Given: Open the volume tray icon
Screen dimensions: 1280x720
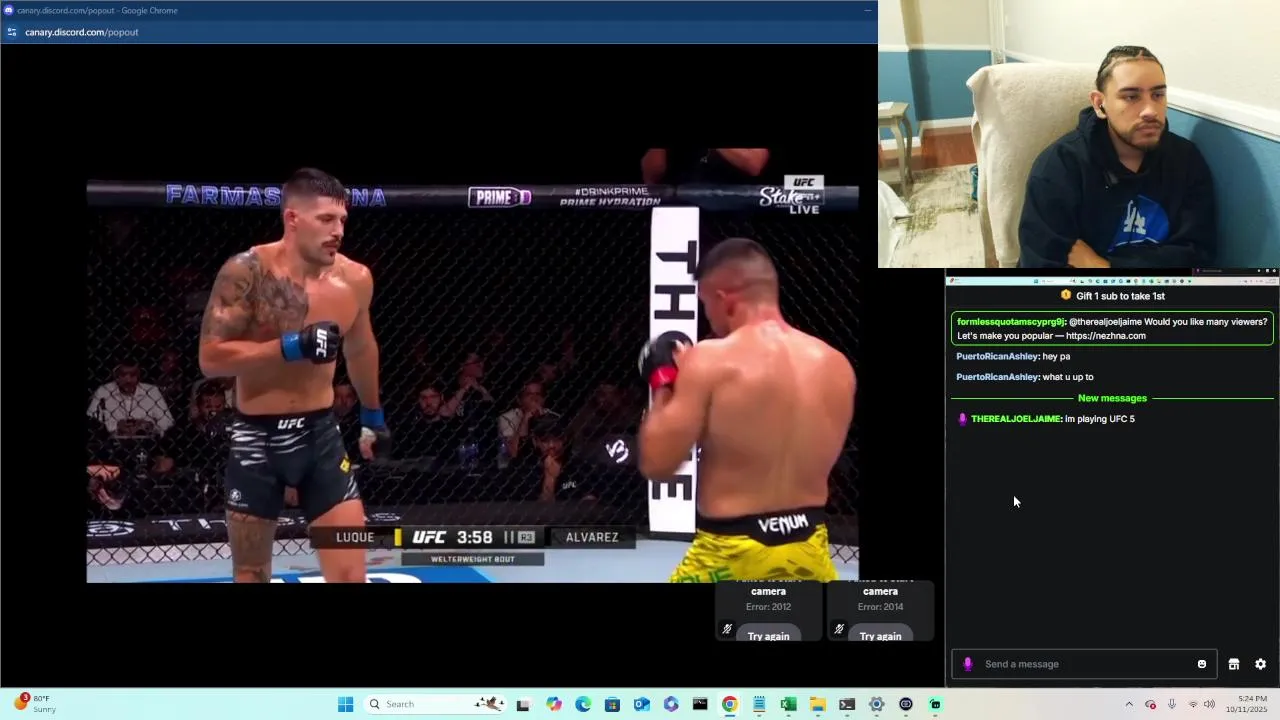Looking at the screenshot, I should click(1209, 704).
